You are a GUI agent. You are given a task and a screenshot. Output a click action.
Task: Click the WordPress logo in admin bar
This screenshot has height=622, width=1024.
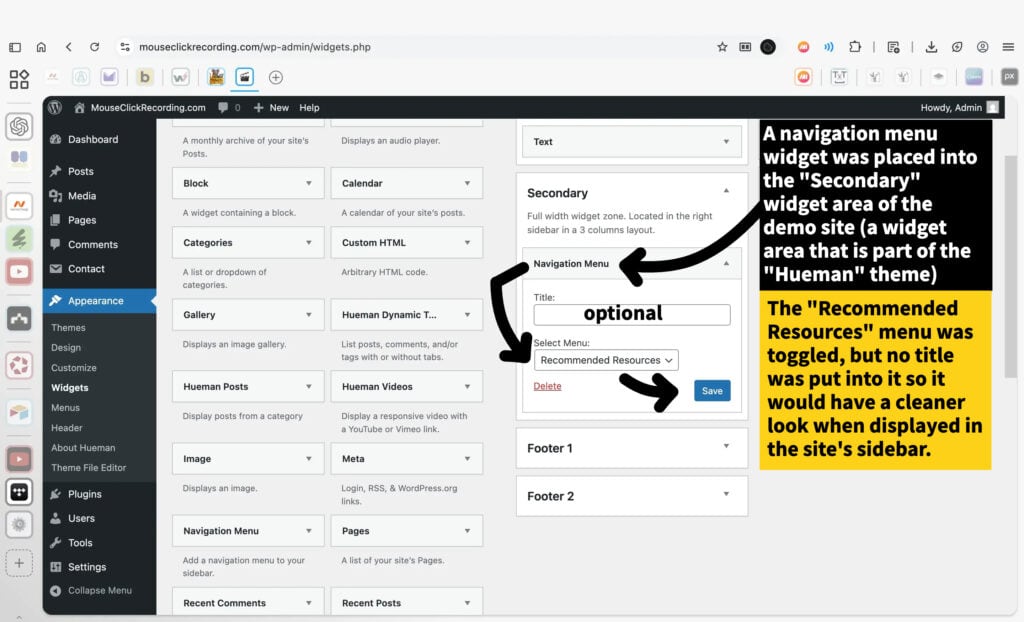click(55, 107)
